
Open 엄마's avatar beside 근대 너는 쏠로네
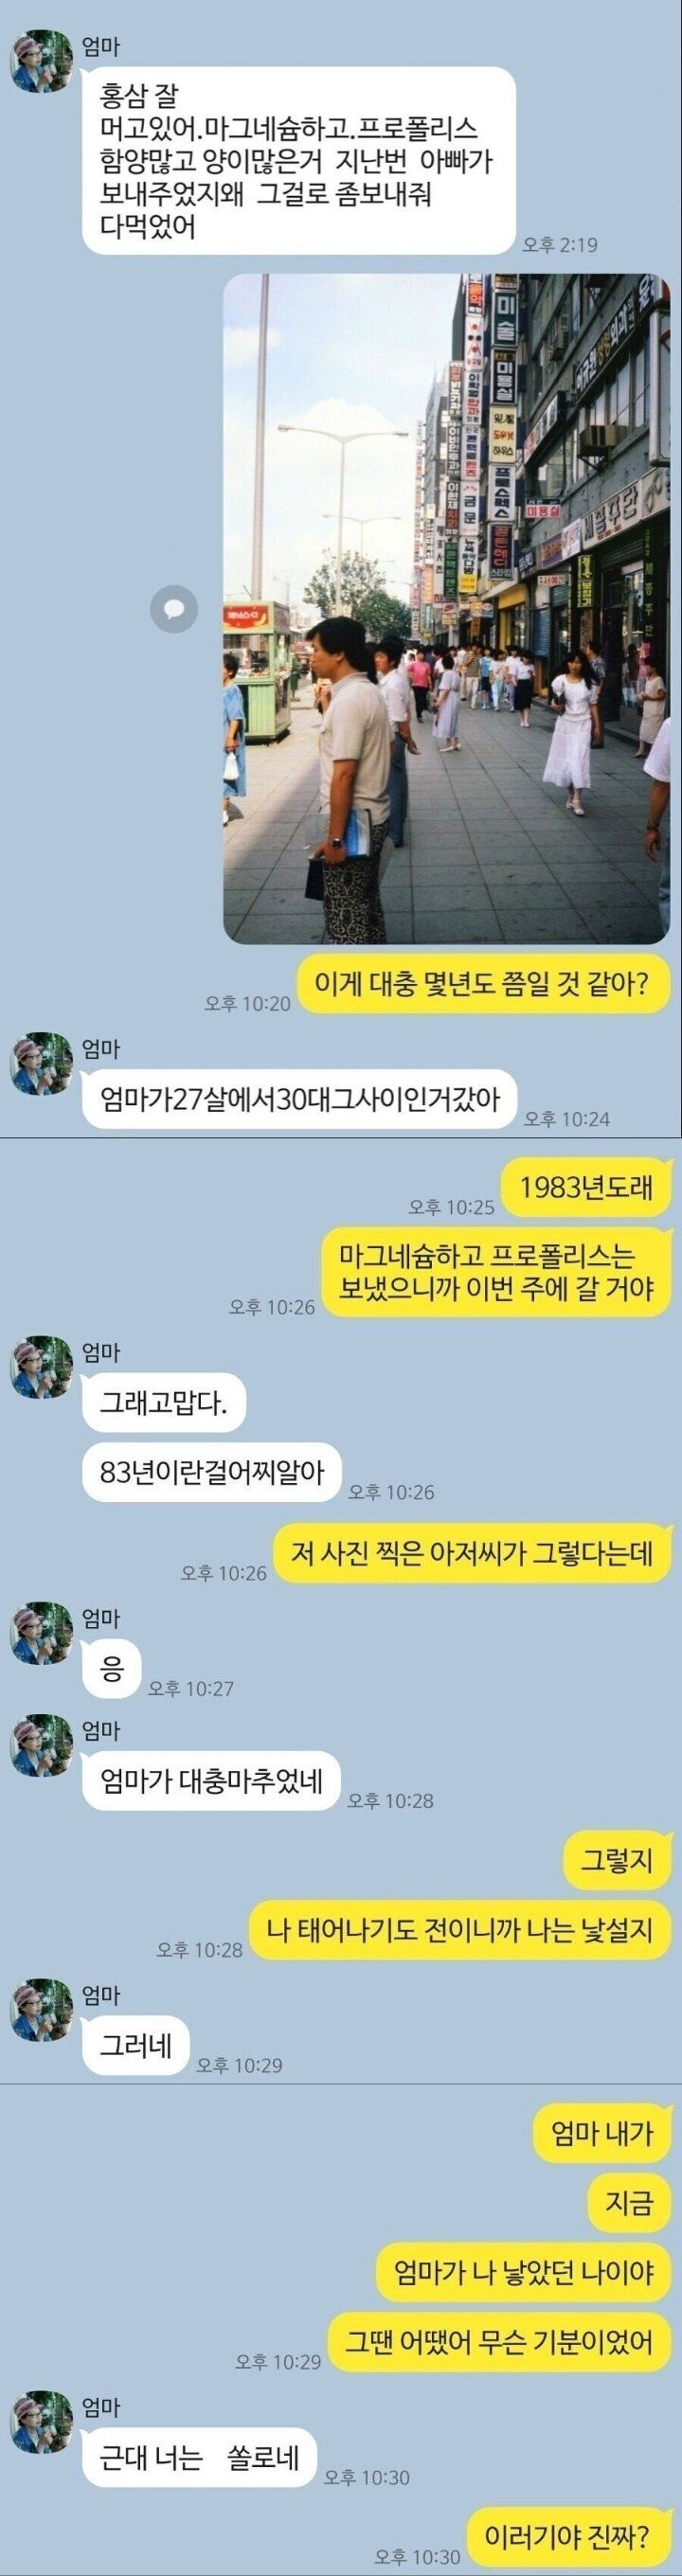(42, 2422)
